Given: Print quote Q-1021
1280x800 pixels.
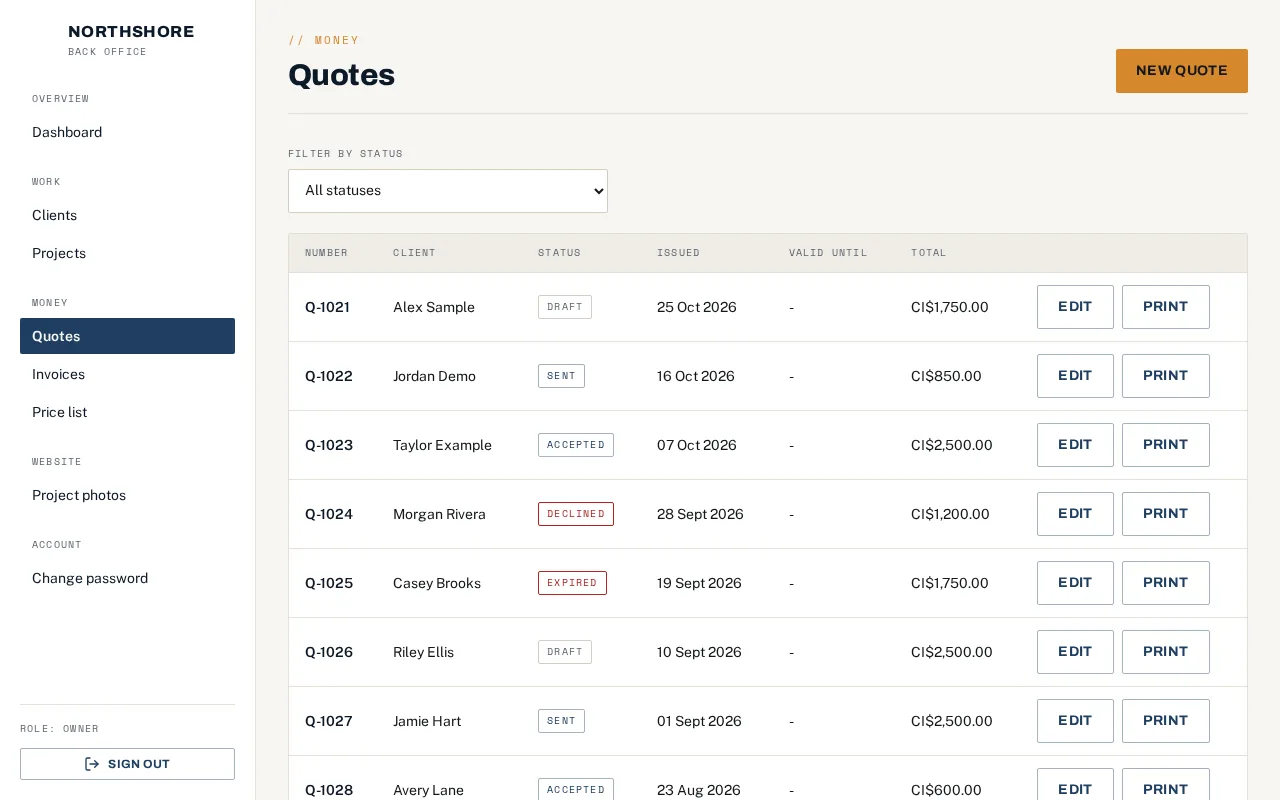Looking at the screenshot, I should pos(1166,307).
